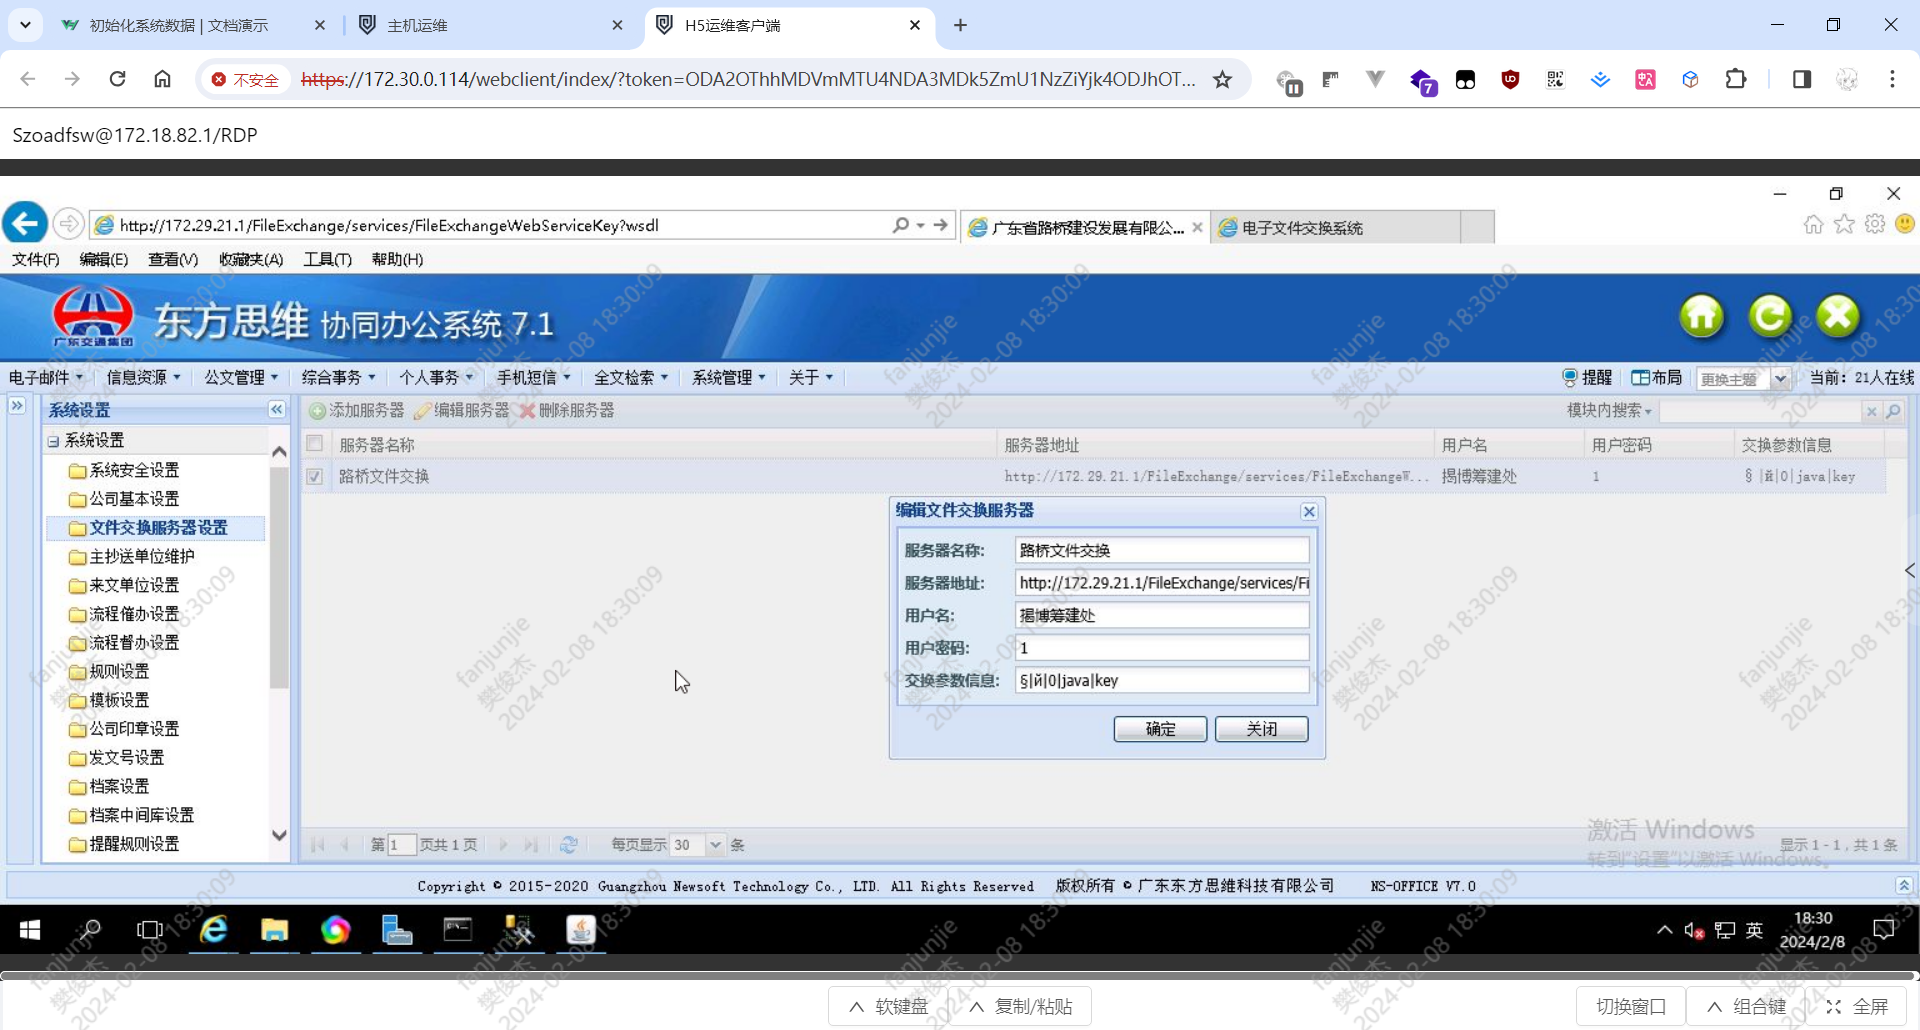Open the 文件(F) menu in Internet Explorer
The width and height of the screenshot is (1920, 1030).
[36, 260]
